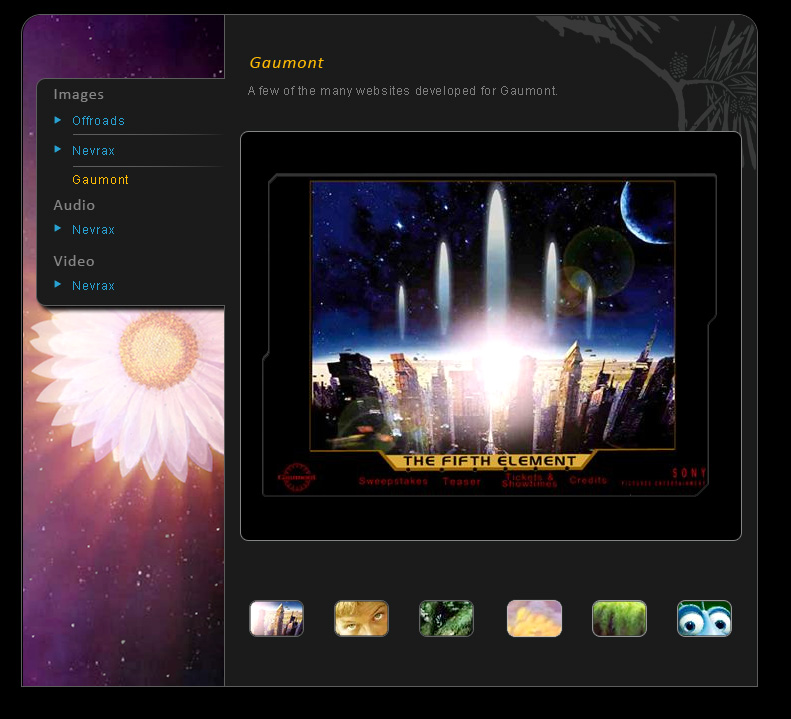Click the Gaumont page heading
This screenshot has width=791, height=719.
pyautogui.click(x=287, y=63)
